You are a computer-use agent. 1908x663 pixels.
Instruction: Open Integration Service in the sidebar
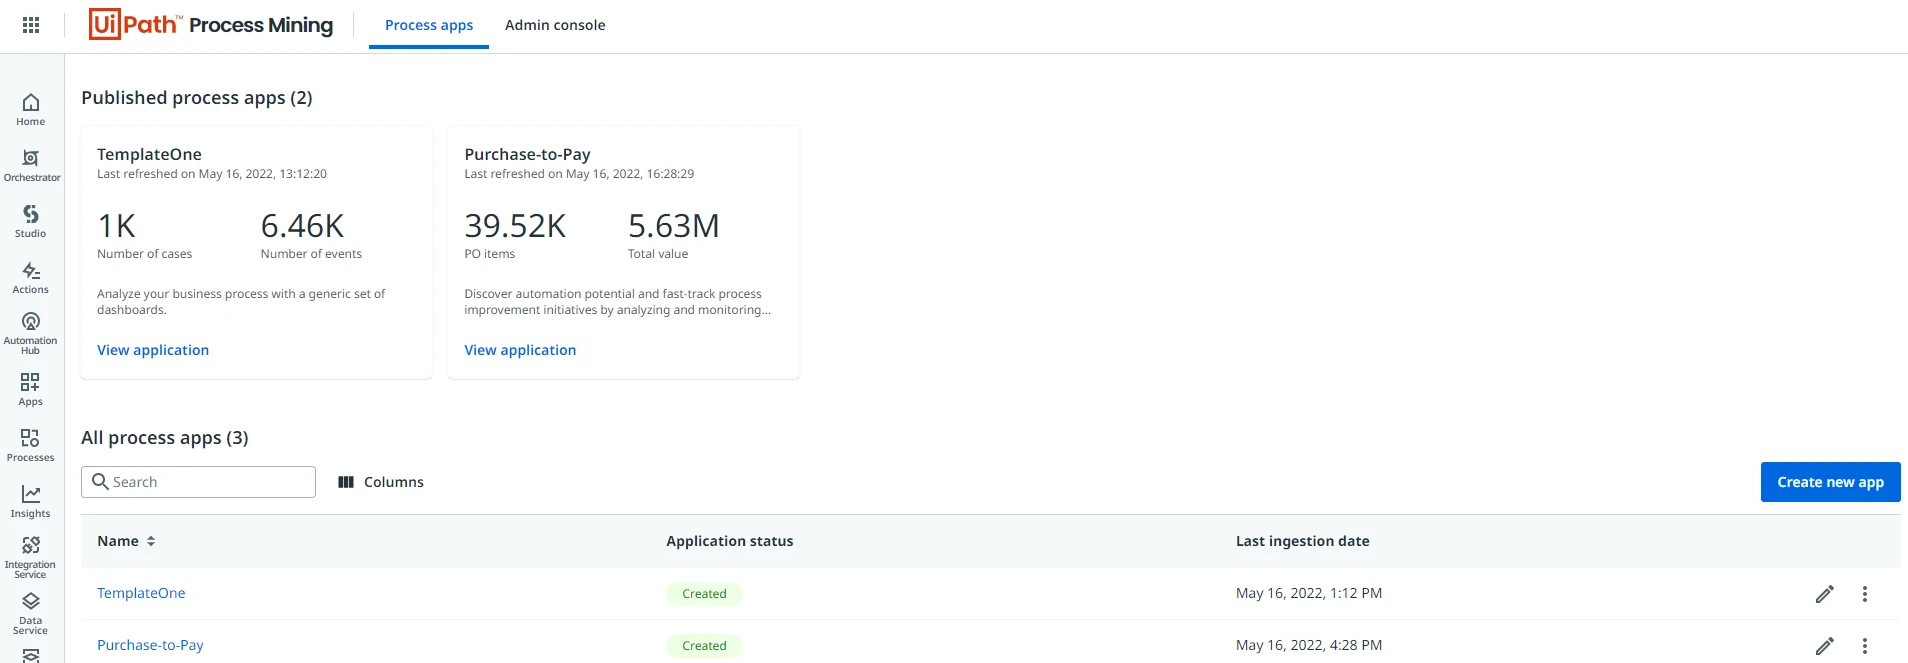coord(31,557)
